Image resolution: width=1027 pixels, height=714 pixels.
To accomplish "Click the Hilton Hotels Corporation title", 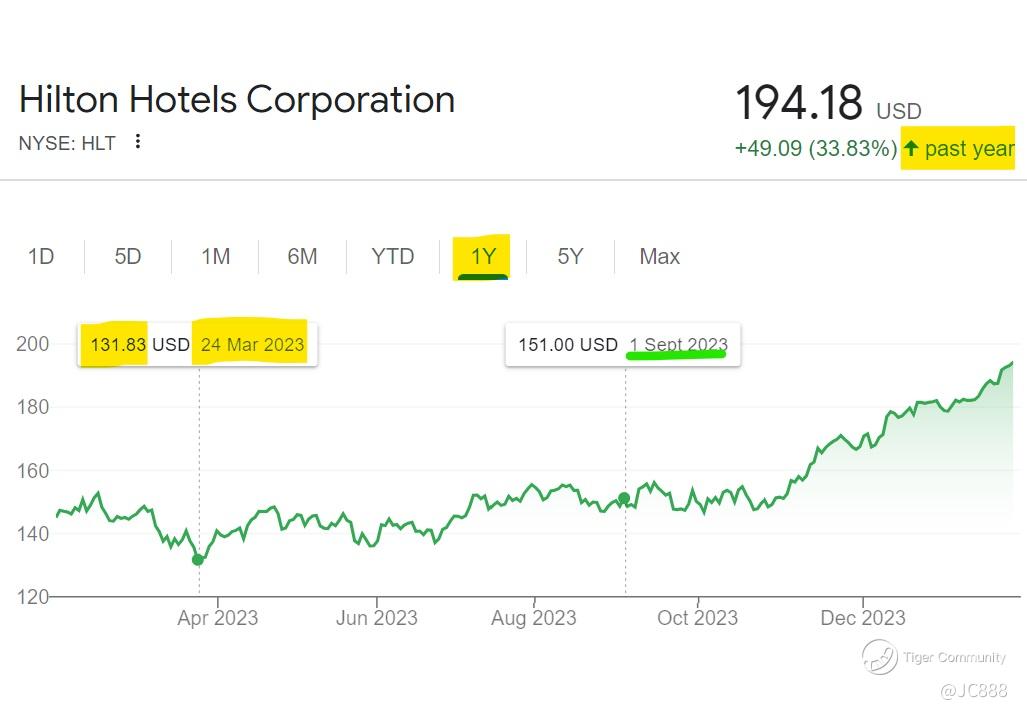I will pos(237,100).
